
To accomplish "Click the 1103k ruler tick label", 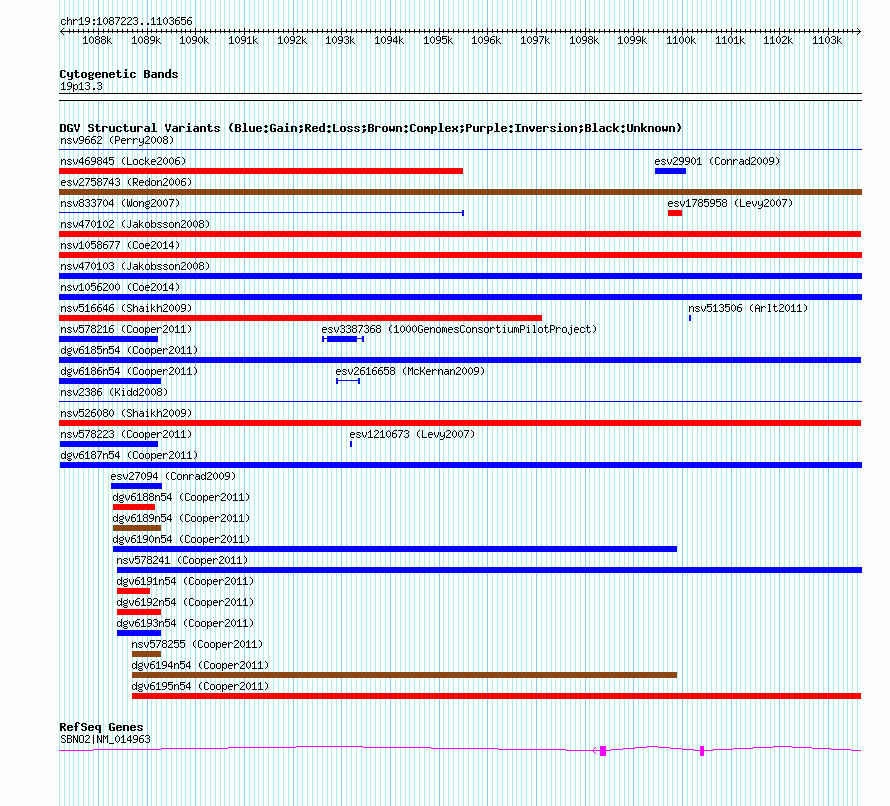I will [x=827, y=40].
